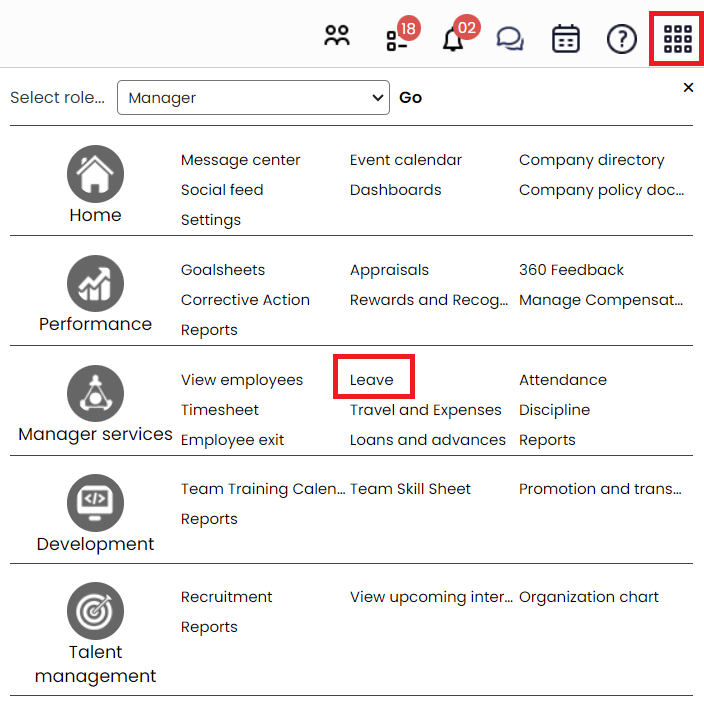This screenshot has height=710, width=704.
Task: Open the task list icon with badge 18
Action: [x=396, y=39]
